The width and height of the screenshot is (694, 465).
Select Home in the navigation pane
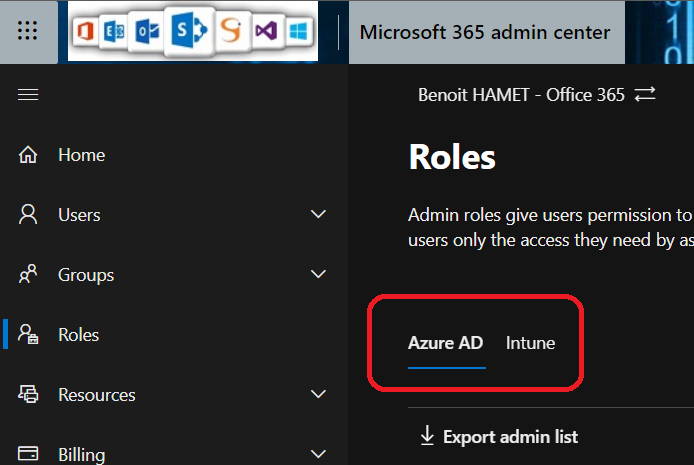click(x=81, y=155)
